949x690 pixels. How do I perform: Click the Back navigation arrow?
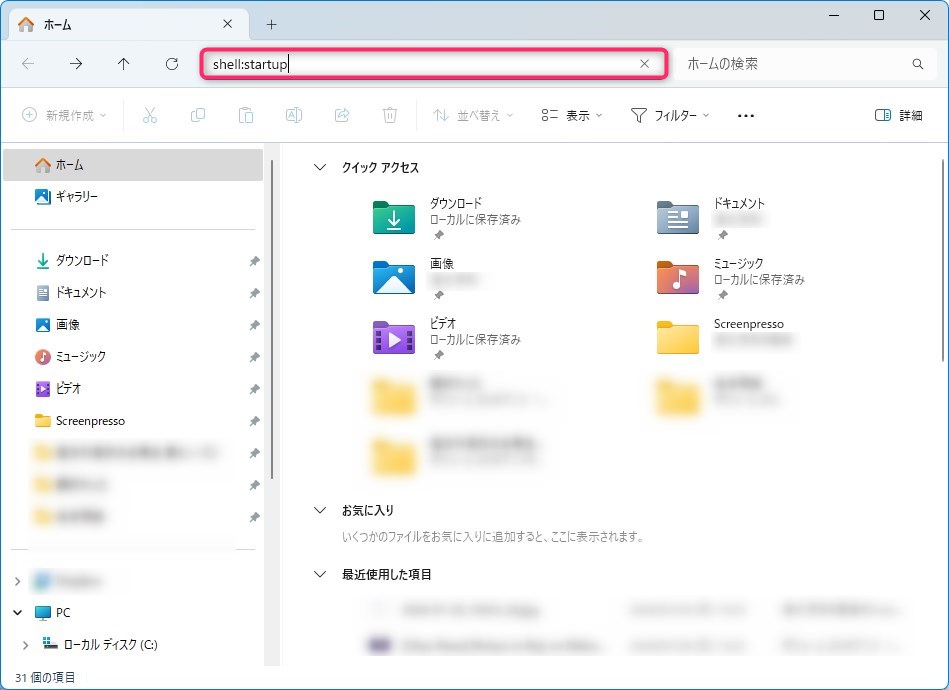[28, 64]
